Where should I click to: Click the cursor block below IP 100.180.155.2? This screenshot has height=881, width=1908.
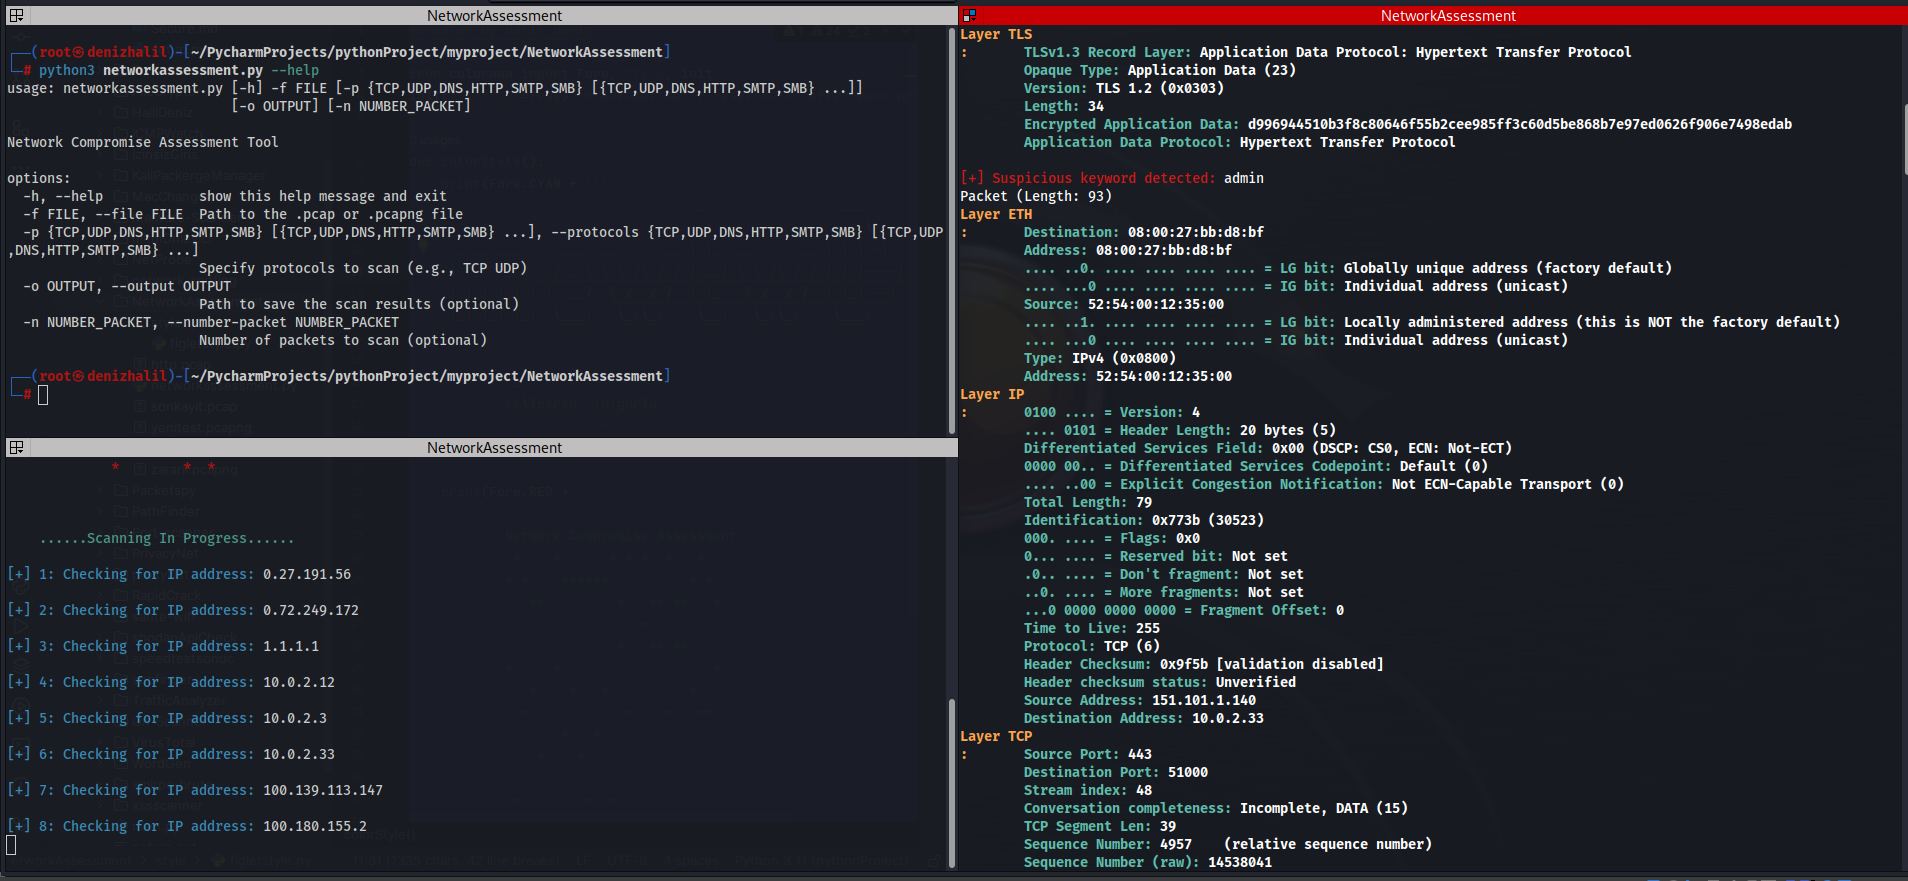(11, 845)
